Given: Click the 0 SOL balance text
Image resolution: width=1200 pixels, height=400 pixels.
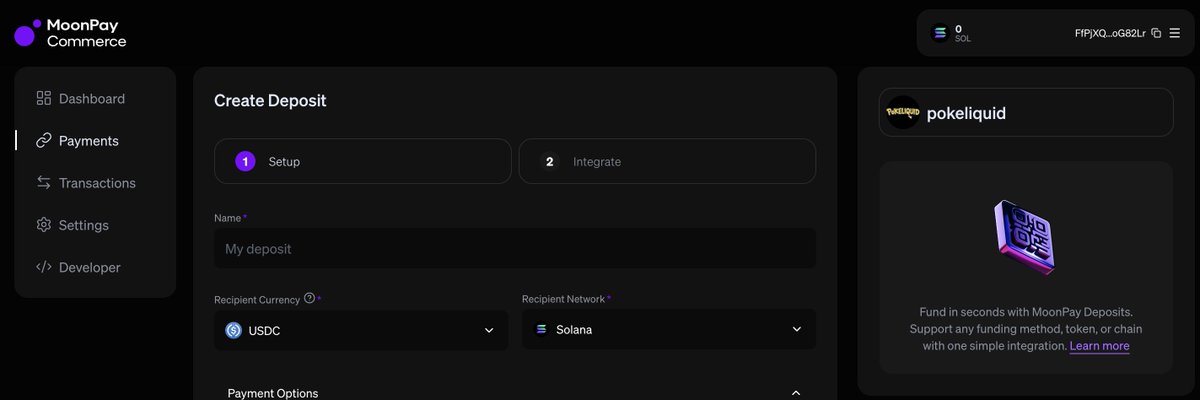Looking at the screenshot, I should 963,33.
